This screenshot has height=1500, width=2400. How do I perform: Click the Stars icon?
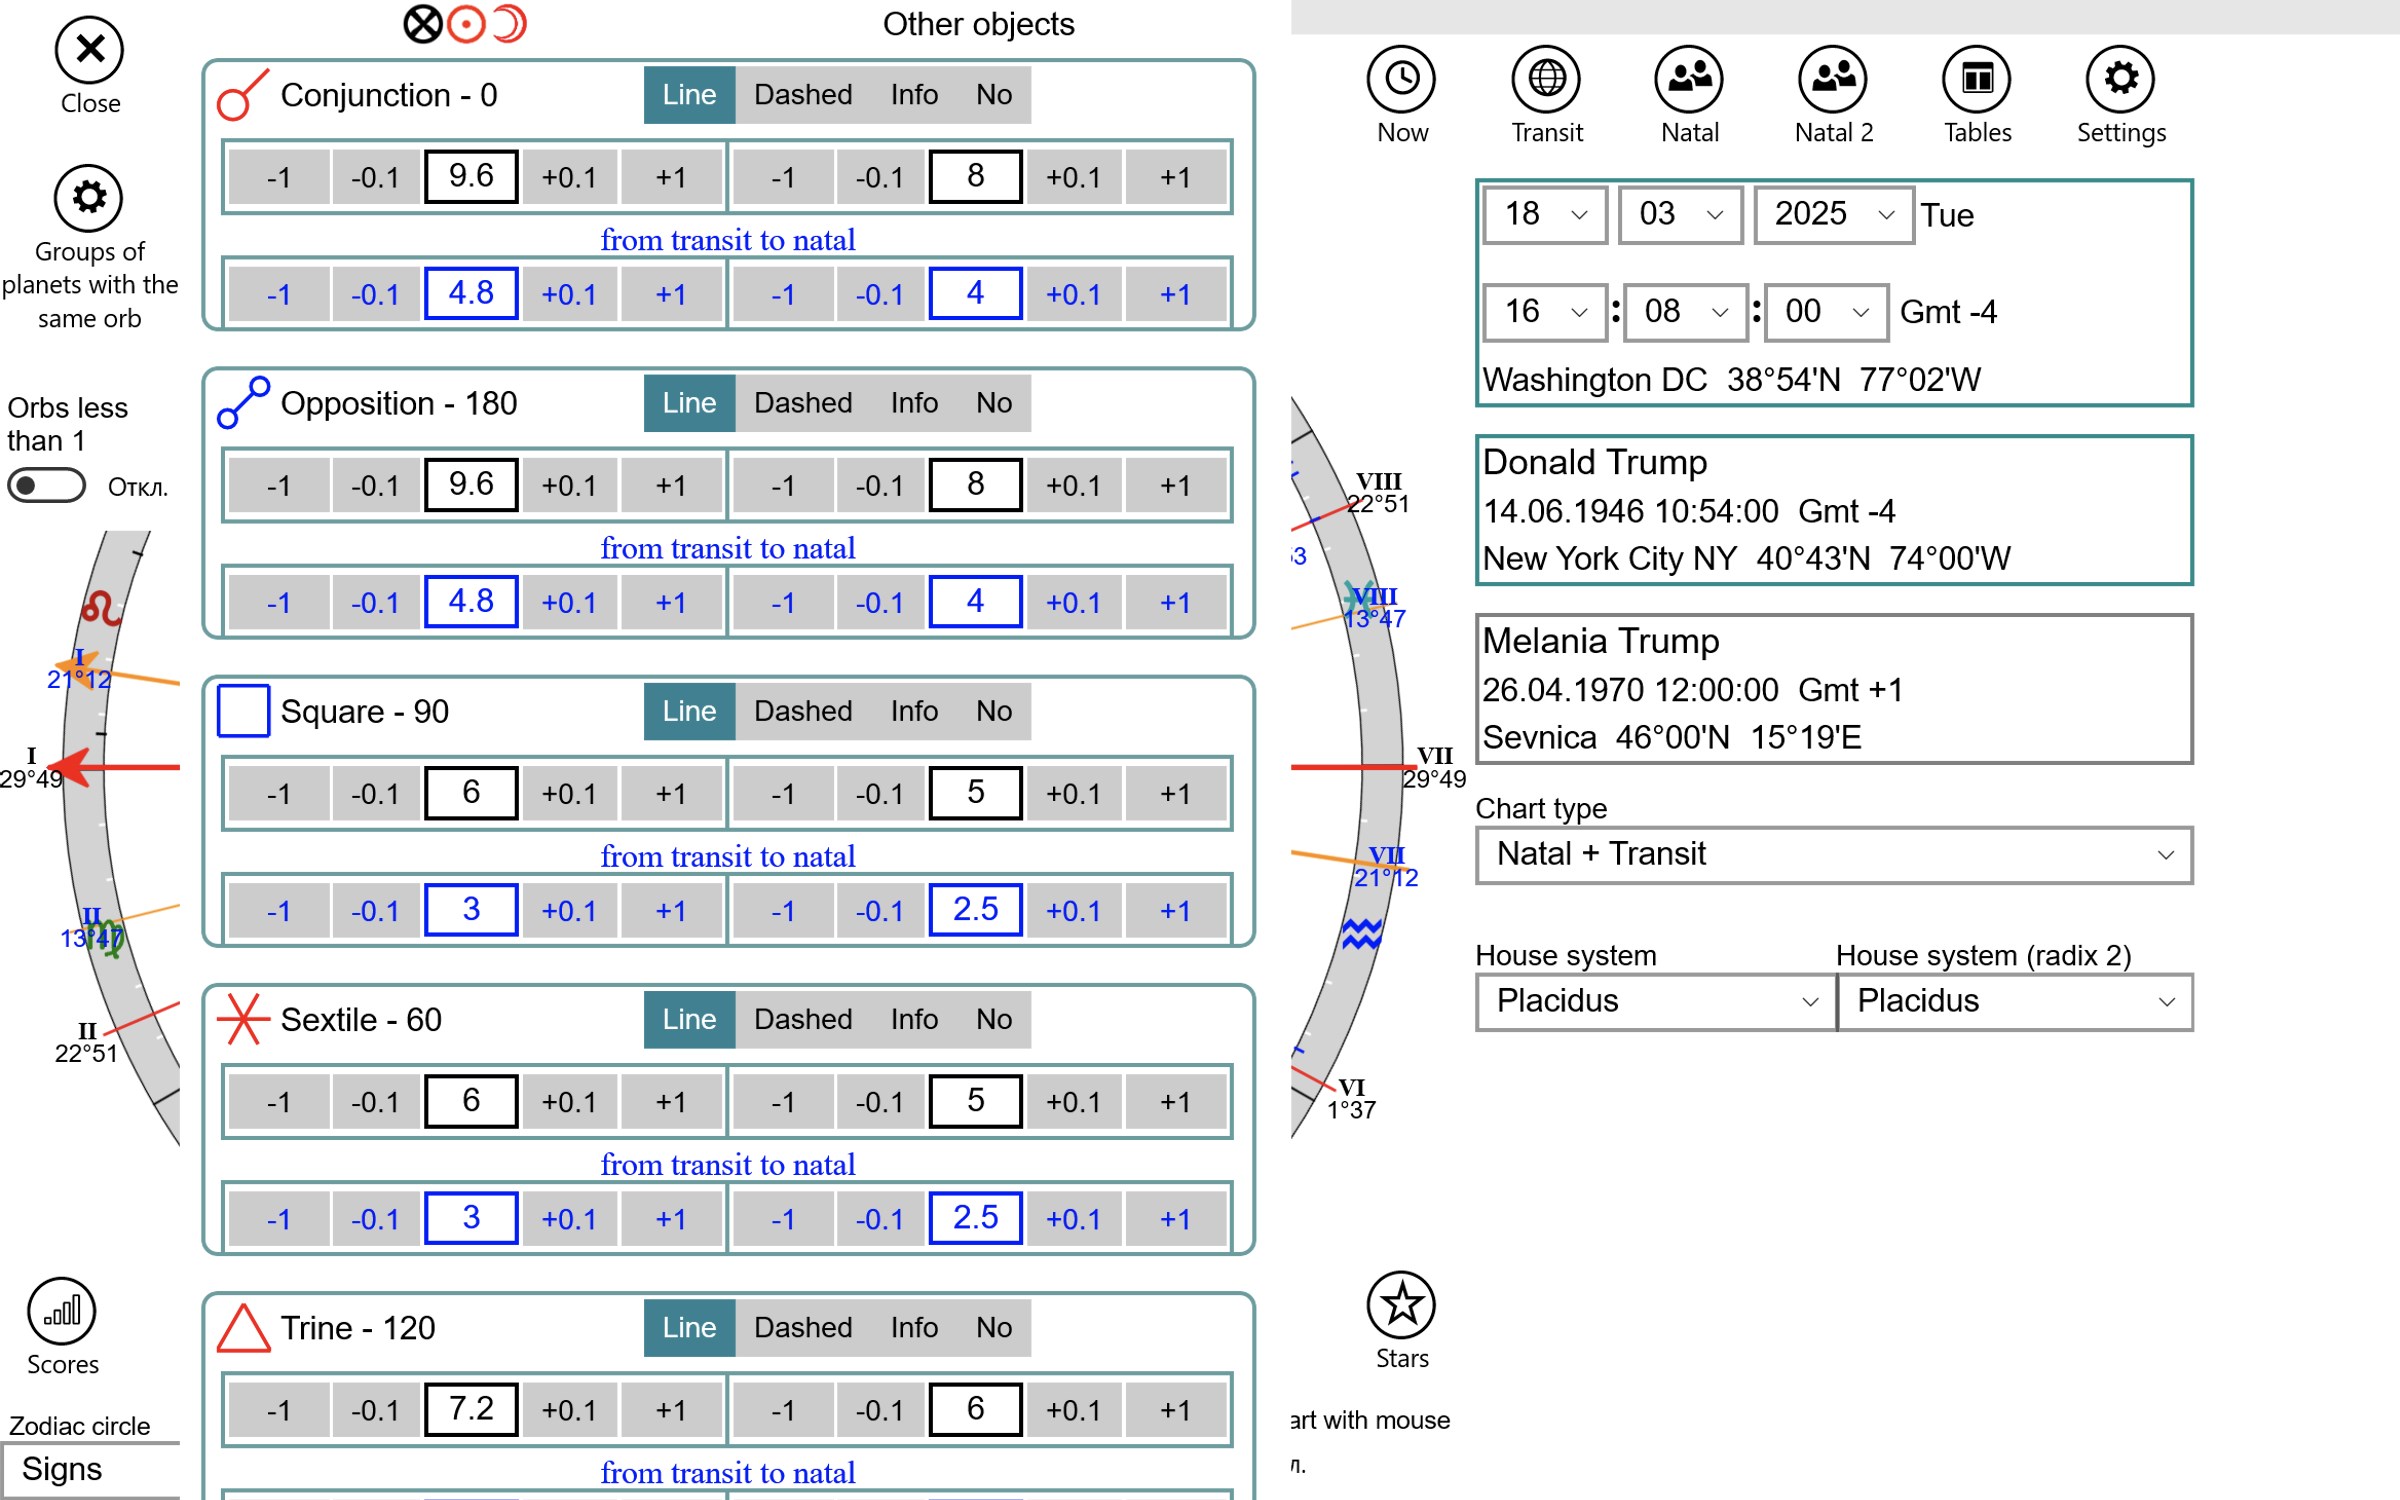tap(1401, 1304)
